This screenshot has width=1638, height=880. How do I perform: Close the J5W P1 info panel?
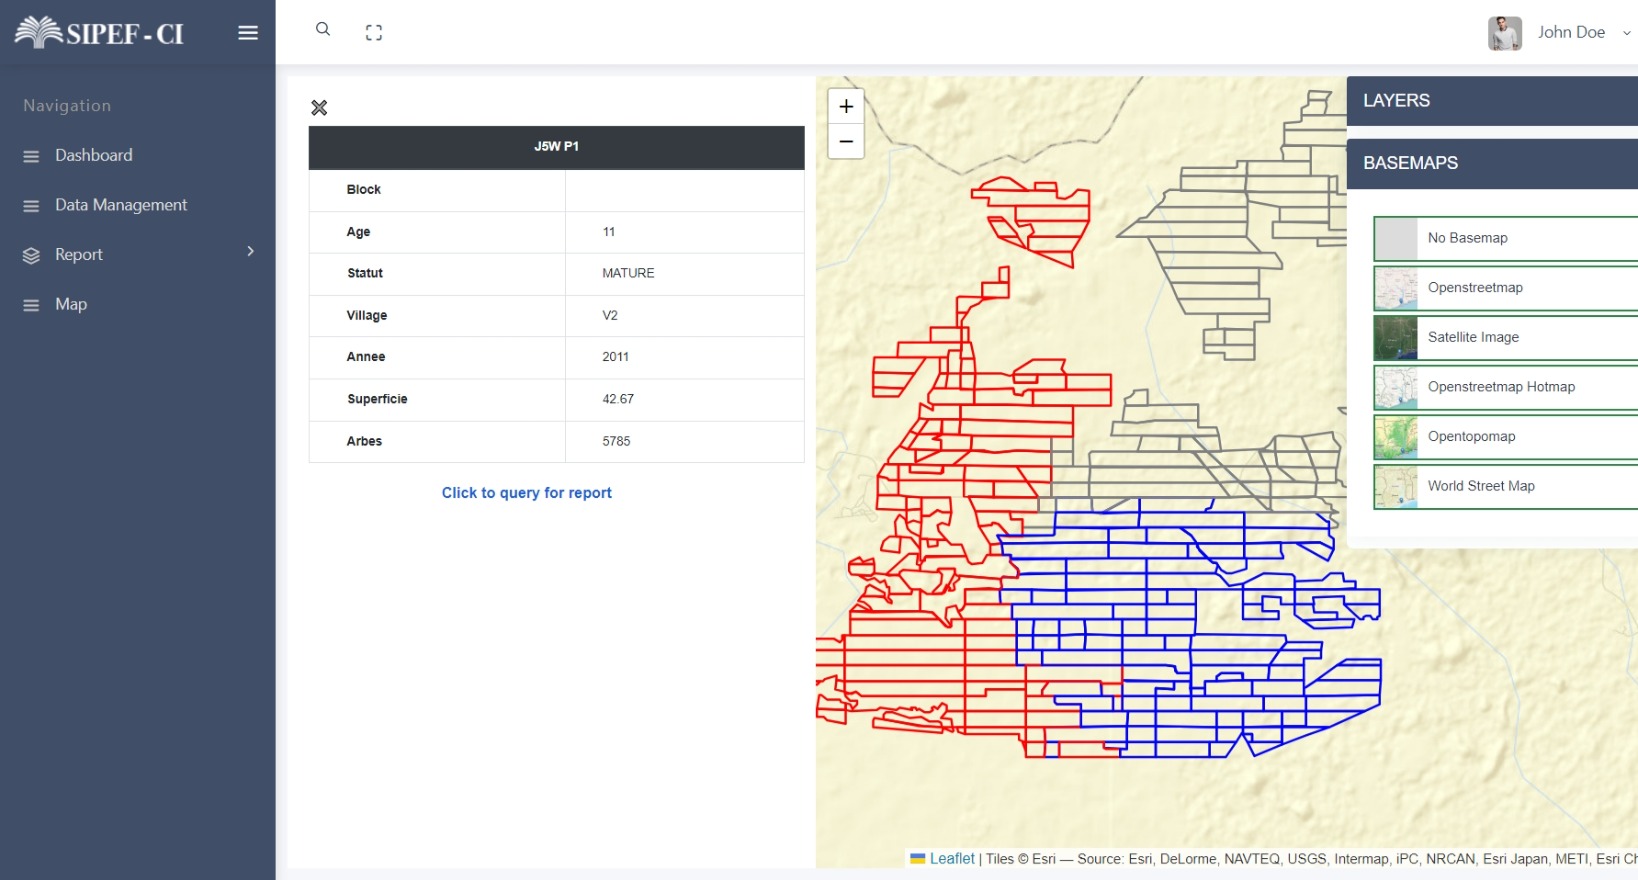319,107
